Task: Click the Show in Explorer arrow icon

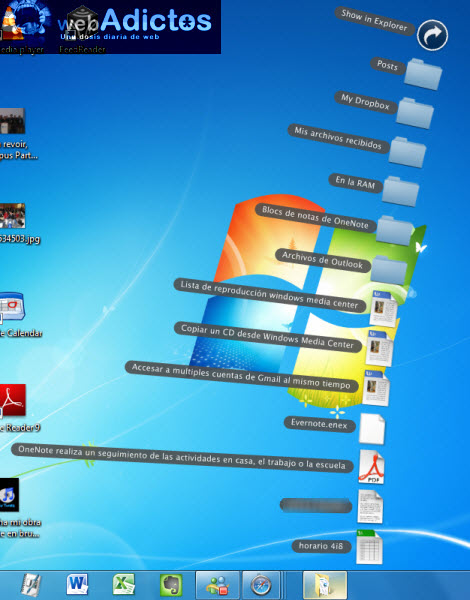Action: [x=432, y=35]
